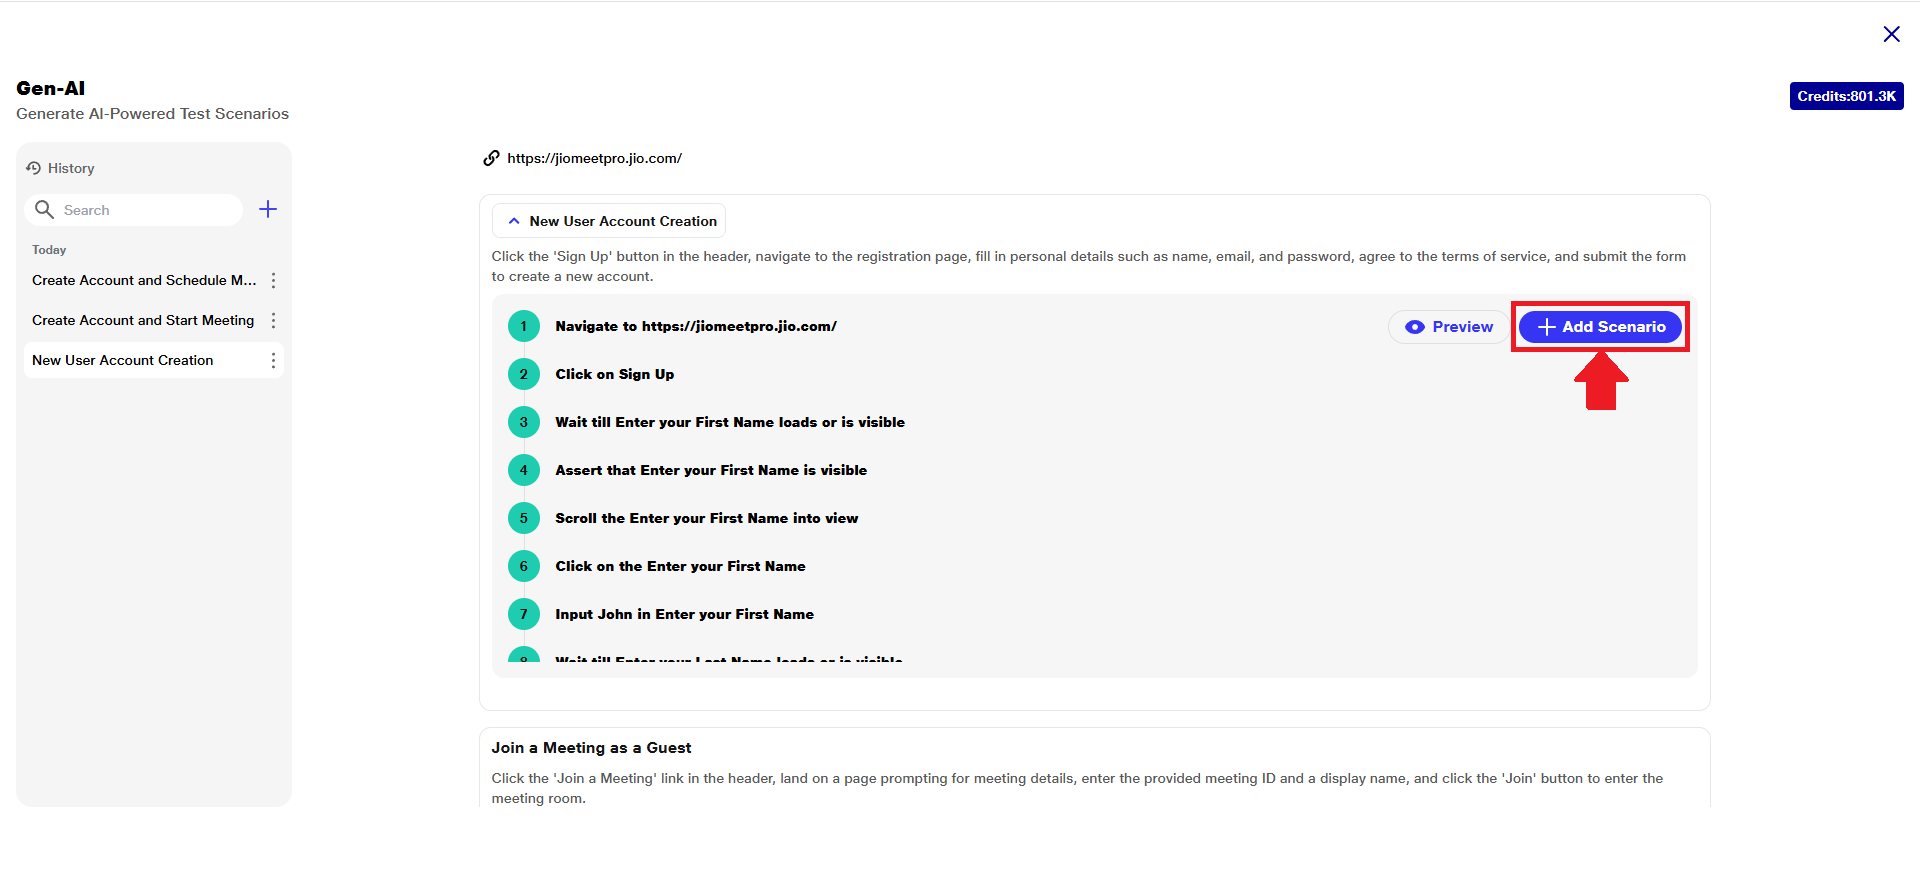Click the Credits:801.3K badge
Viewport: 1920px width, 877px height.
1846,96
